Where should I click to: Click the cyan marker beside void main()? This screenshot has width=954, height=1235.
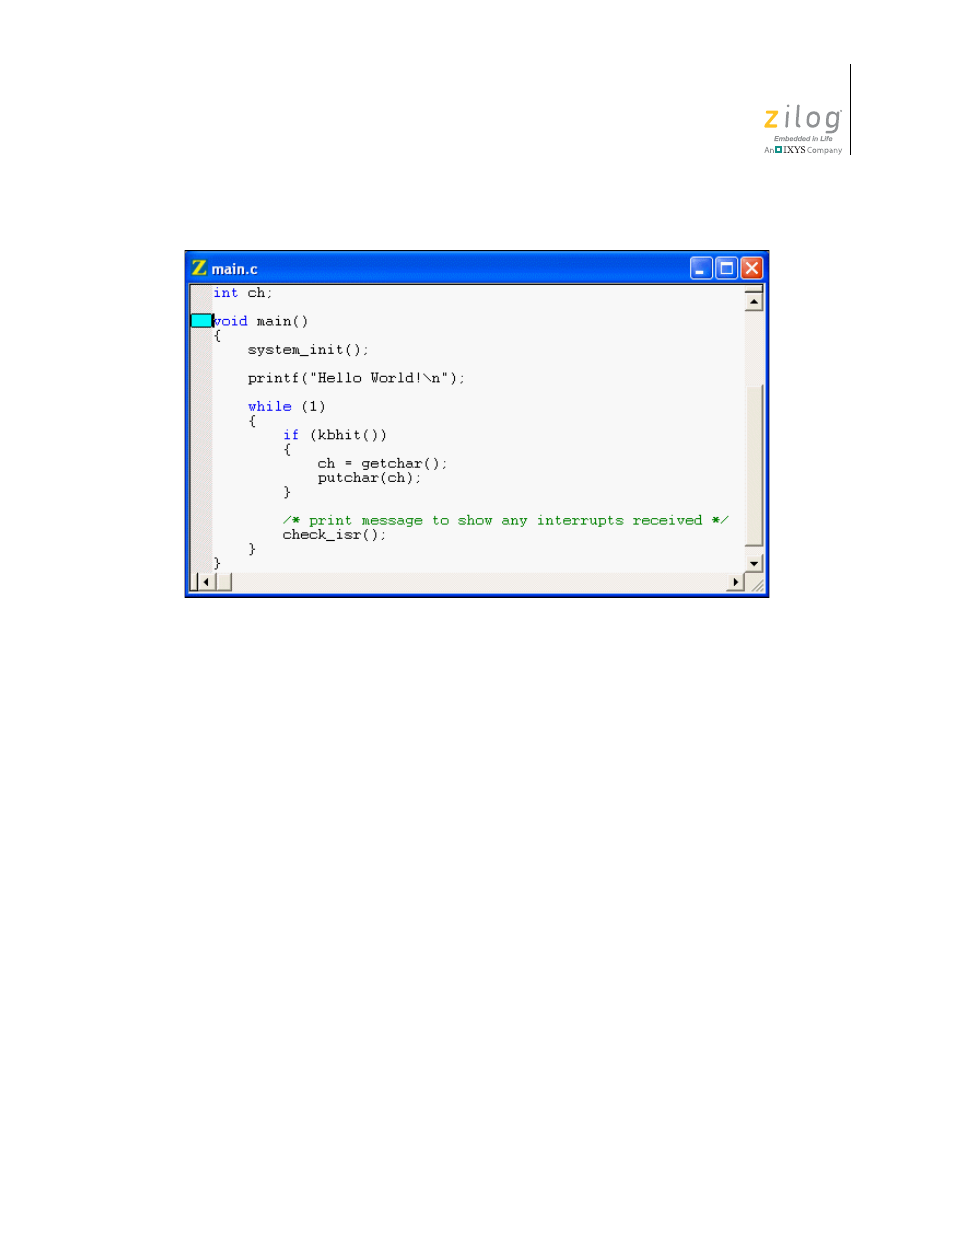coord(201,321)
